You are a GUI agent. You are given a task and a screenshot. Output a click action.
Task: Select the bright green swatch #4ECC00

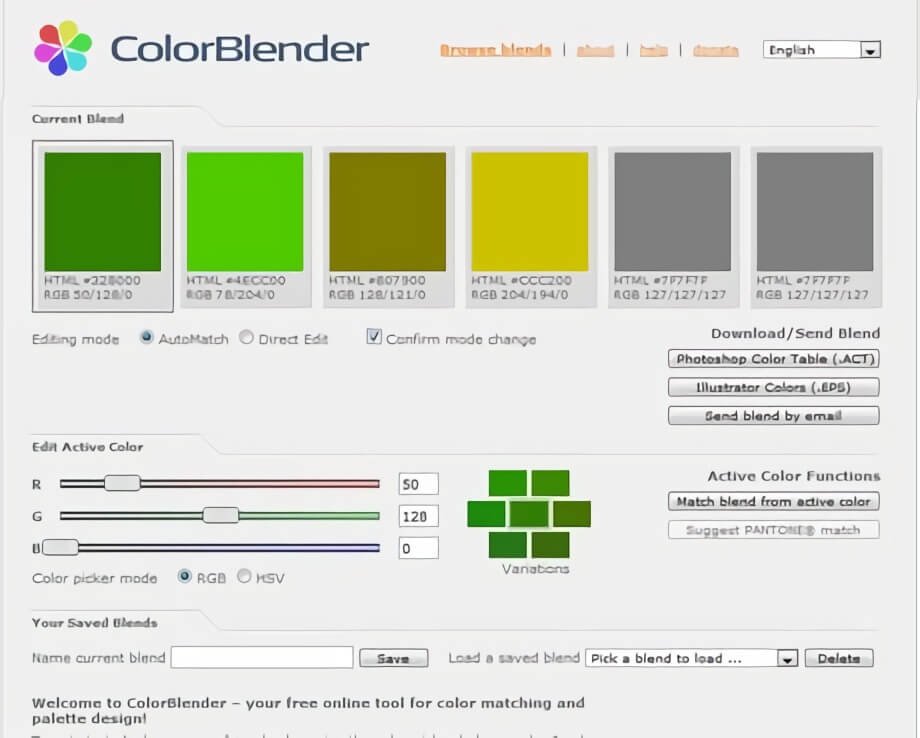tap(245, 212)
